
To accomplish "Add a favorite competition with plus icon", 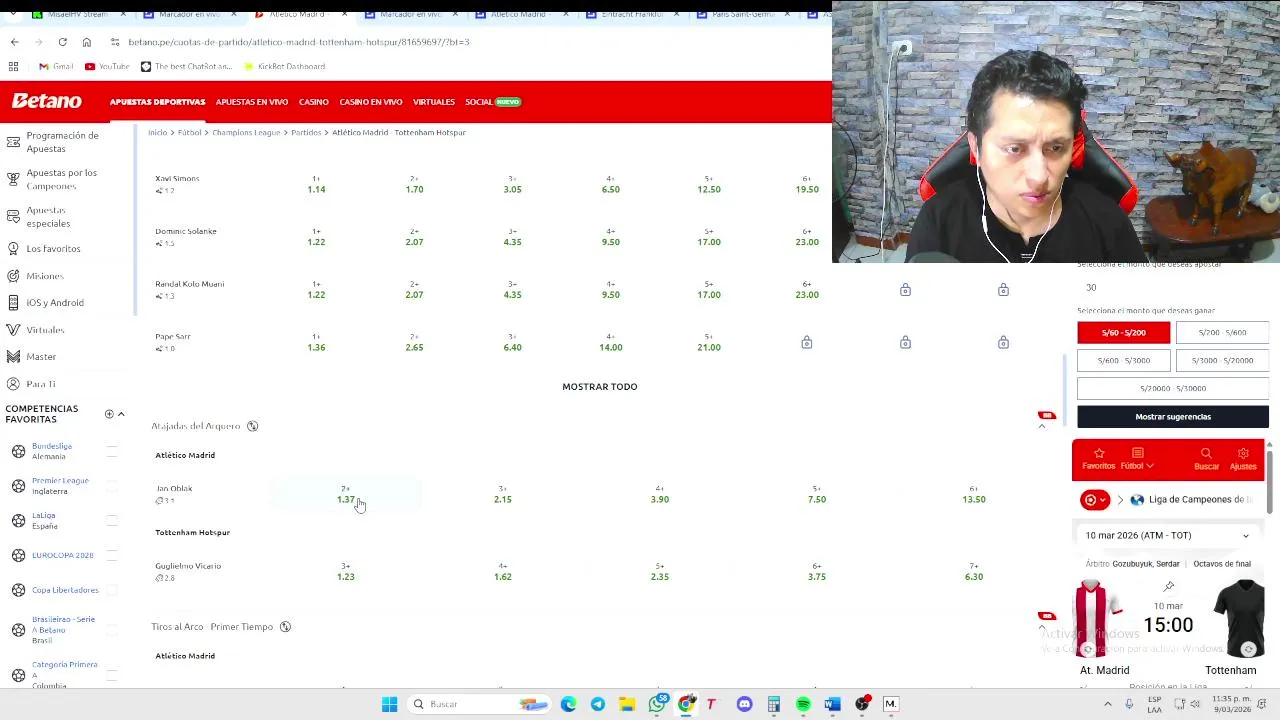I will click(109, 414).
